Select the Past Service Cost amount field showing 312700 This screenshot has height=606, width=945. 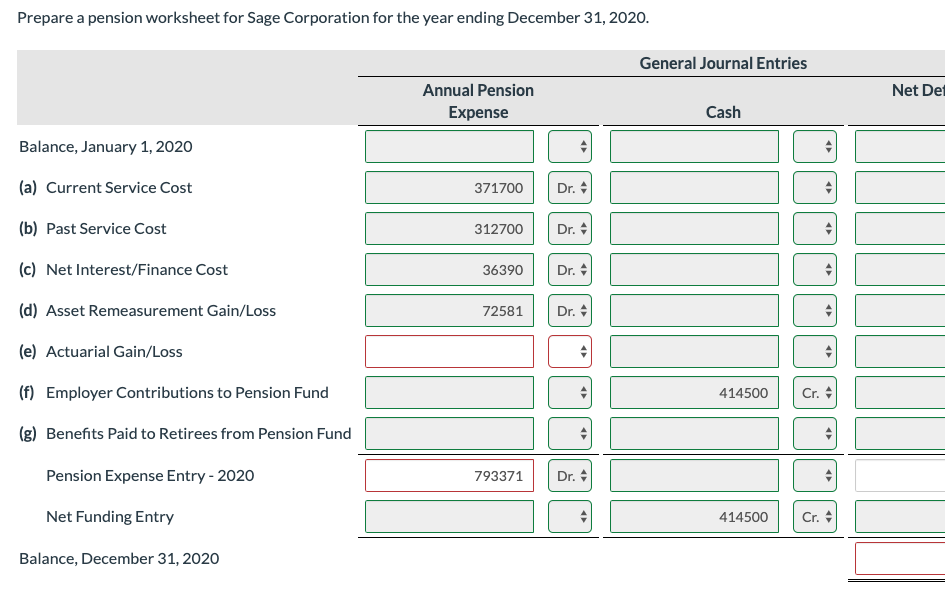[448, 228]
